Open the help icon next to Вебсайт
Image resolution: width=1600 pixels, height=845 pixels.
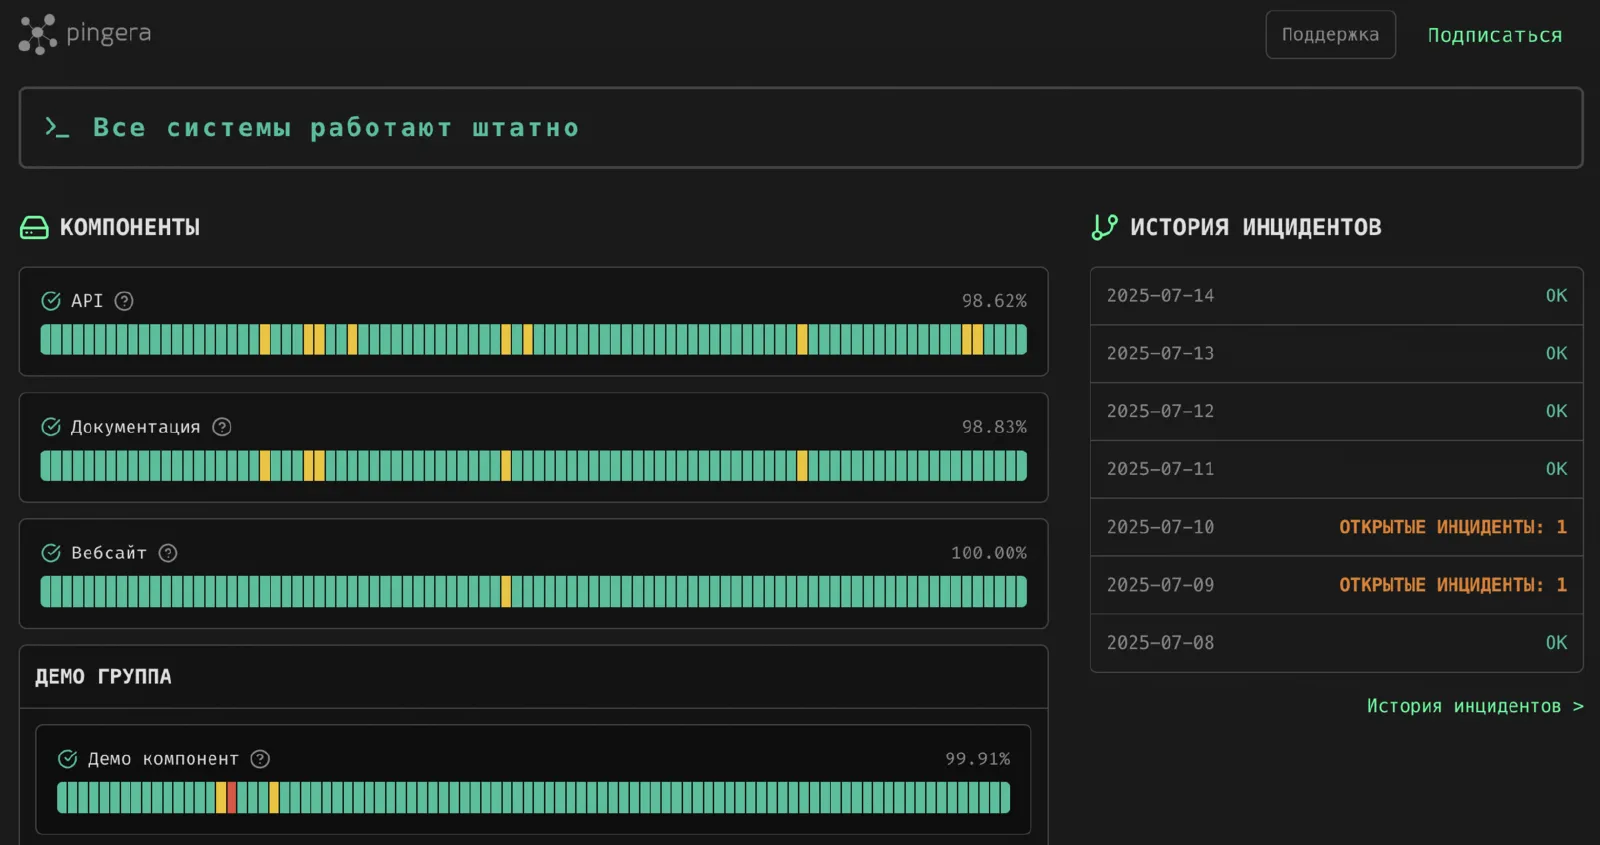coord(168,553)
